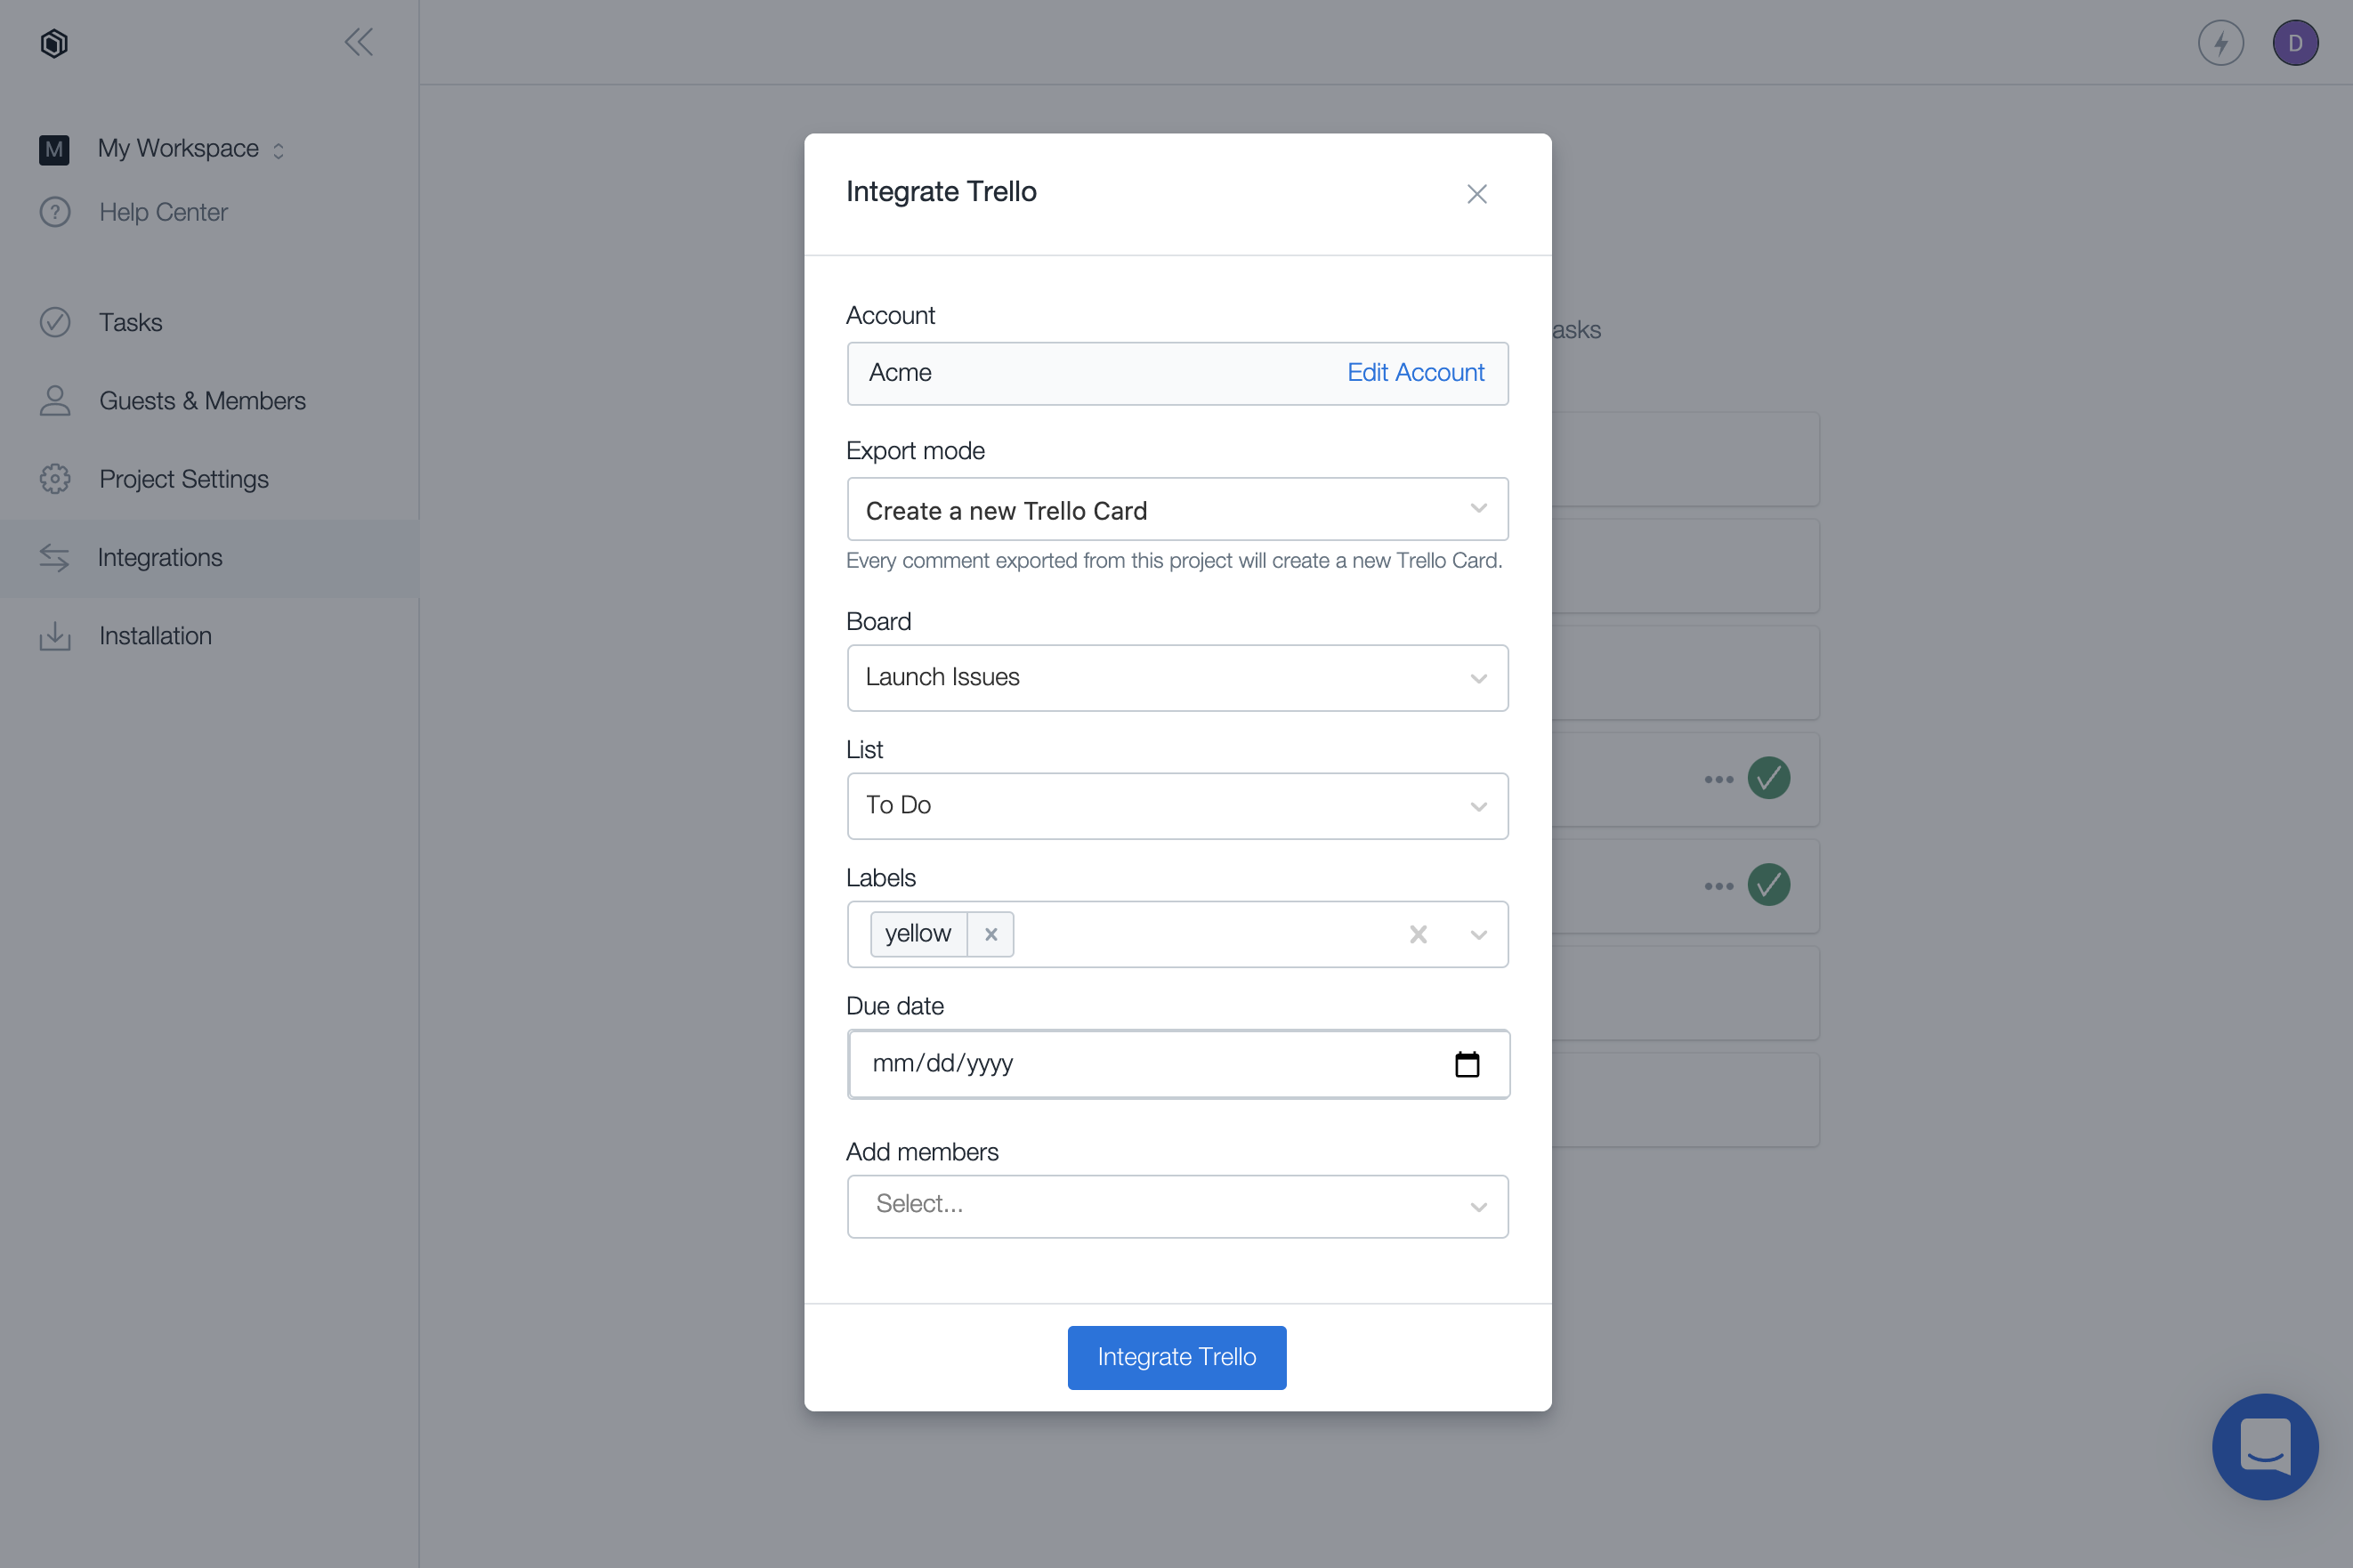Close the Integrate Trello dialog
This screenshot has width=2353, height=1568.
point(1476,194)
